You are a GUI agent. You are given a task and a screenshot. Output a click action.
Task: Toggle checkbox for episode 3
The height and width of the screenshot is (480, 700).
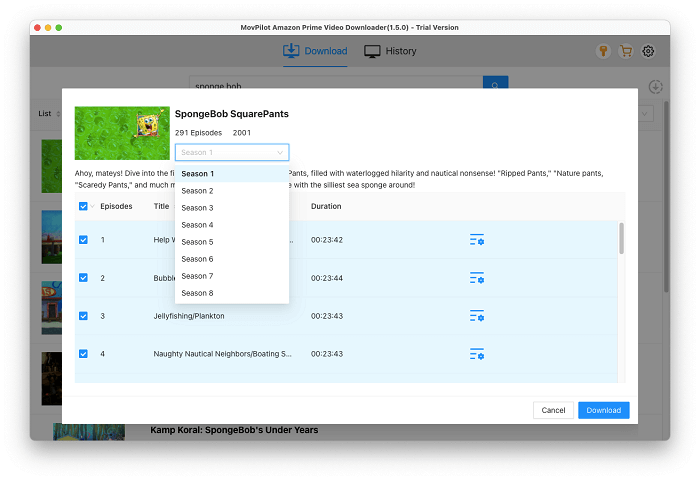coord(83,316)
